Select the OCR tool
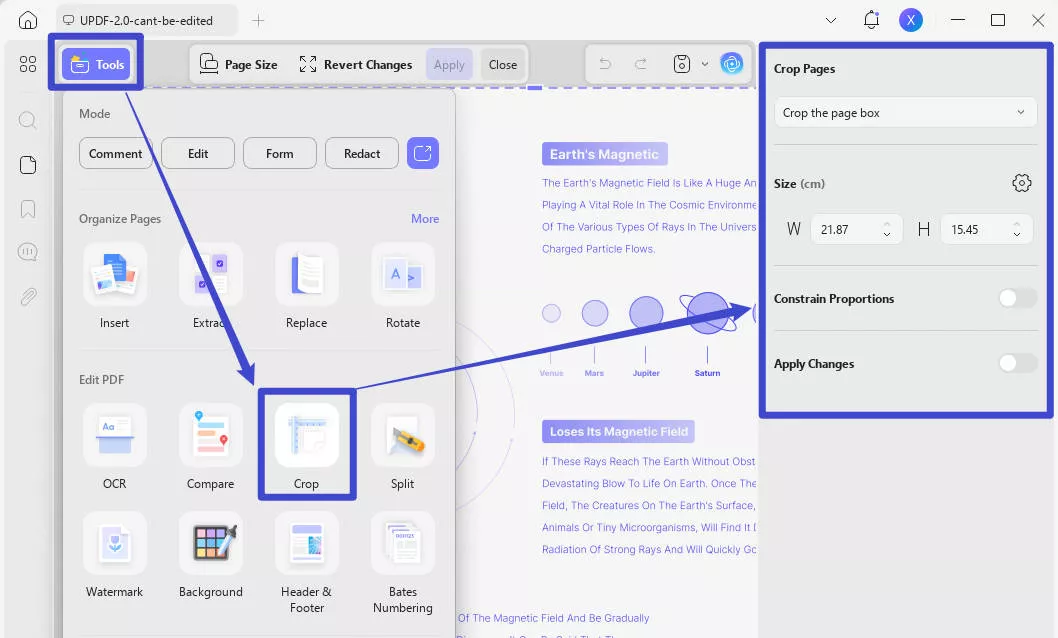This screenshot has width=1058, height=638. (x=114, y=447)
